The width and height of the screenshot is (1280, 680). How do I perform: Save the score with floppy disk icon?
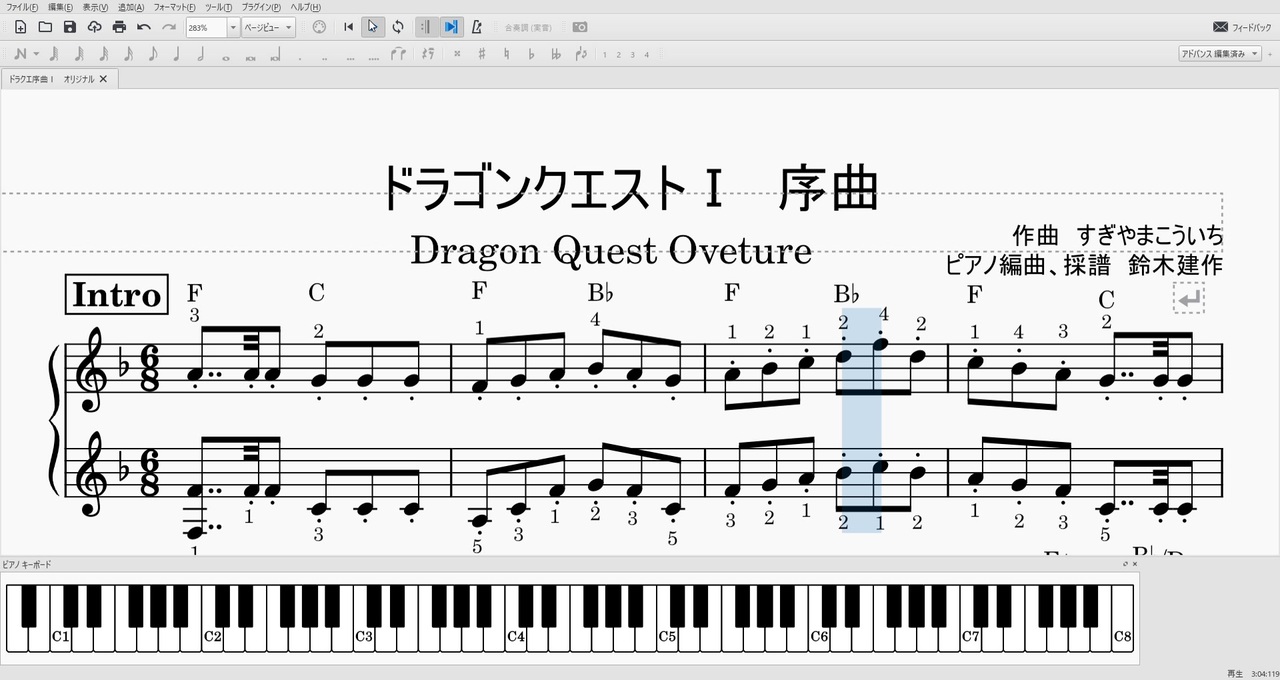tap(70, 27)
